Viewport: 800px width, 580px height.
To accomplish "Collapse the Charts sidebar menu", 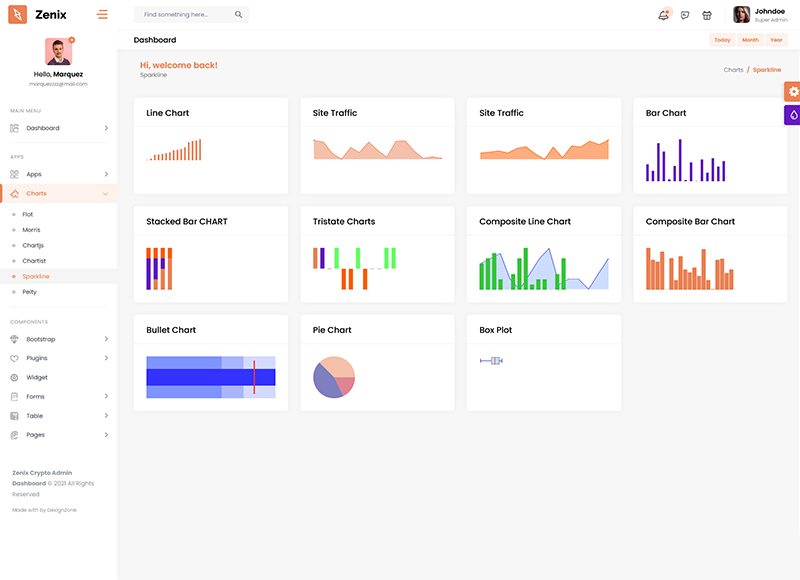I will coord(58,193).
